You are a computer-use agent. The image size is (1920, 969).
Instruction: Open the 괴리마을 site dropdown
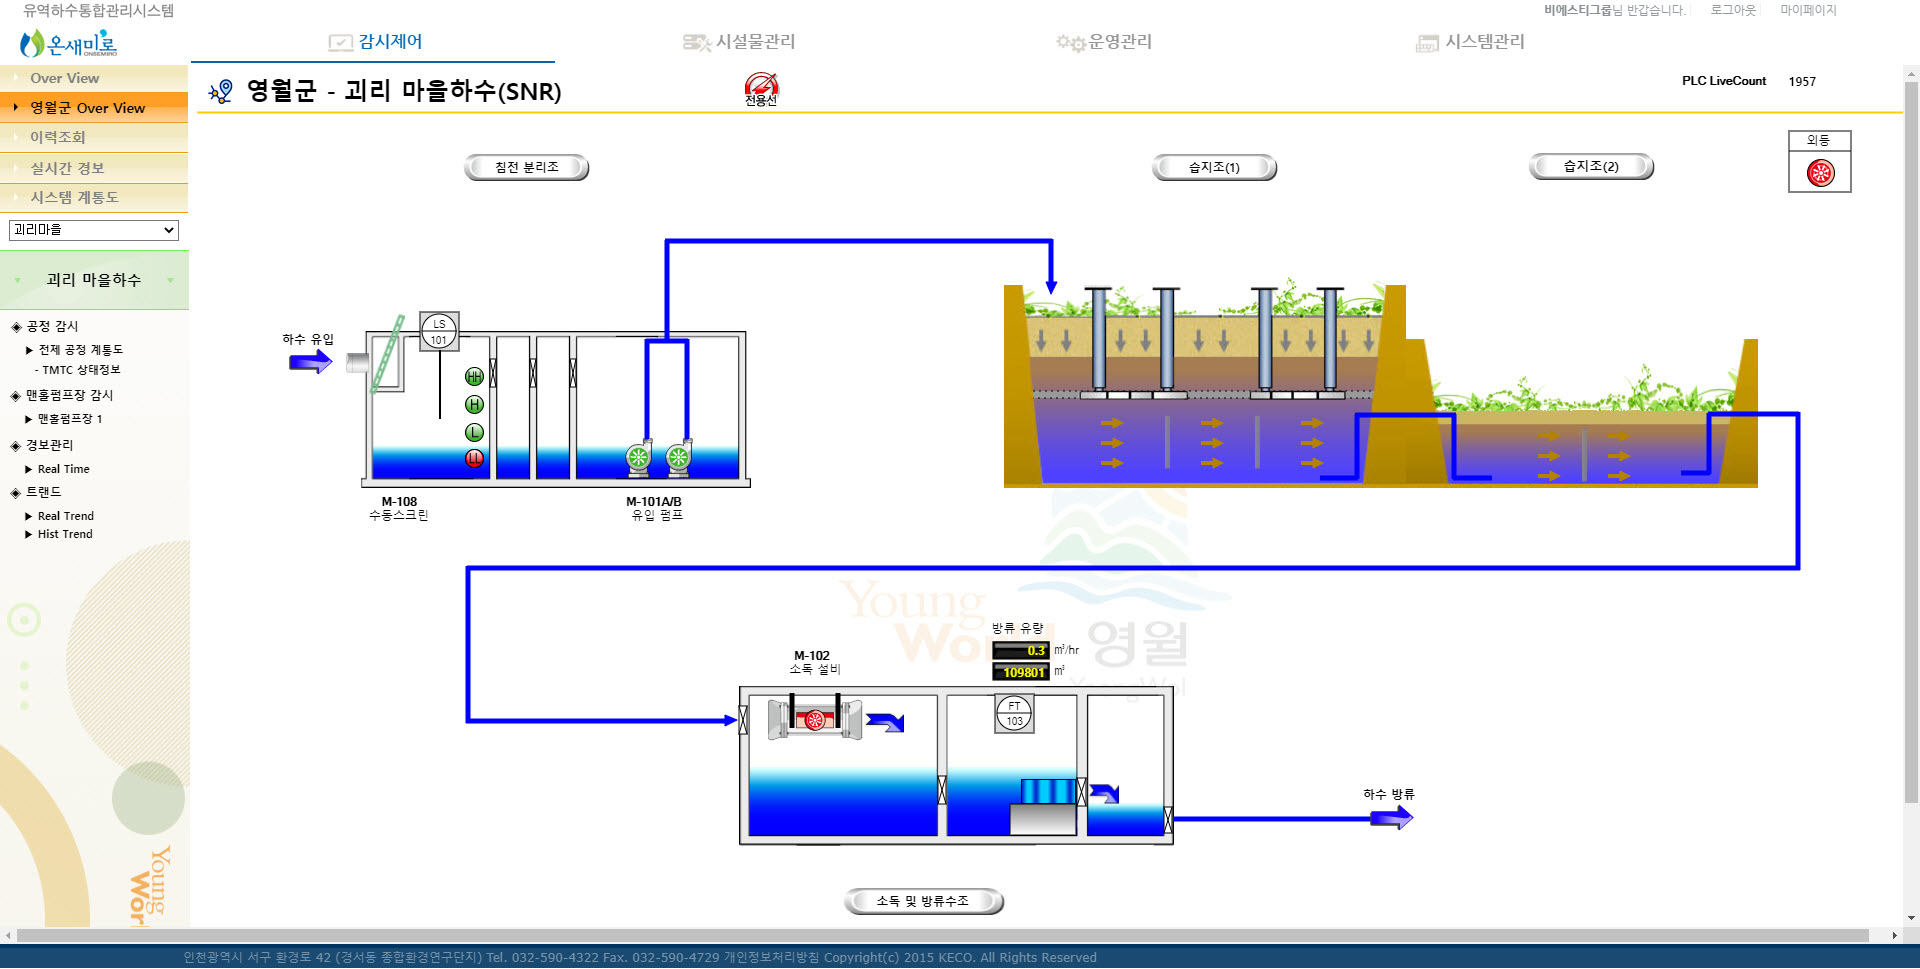[94, 230]
